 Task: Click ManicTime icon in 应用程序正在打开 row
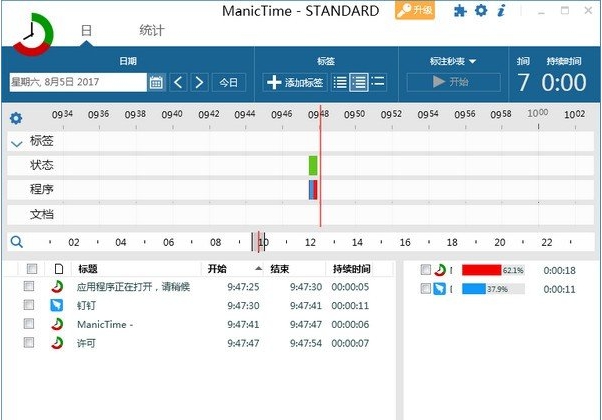[57, 286]
